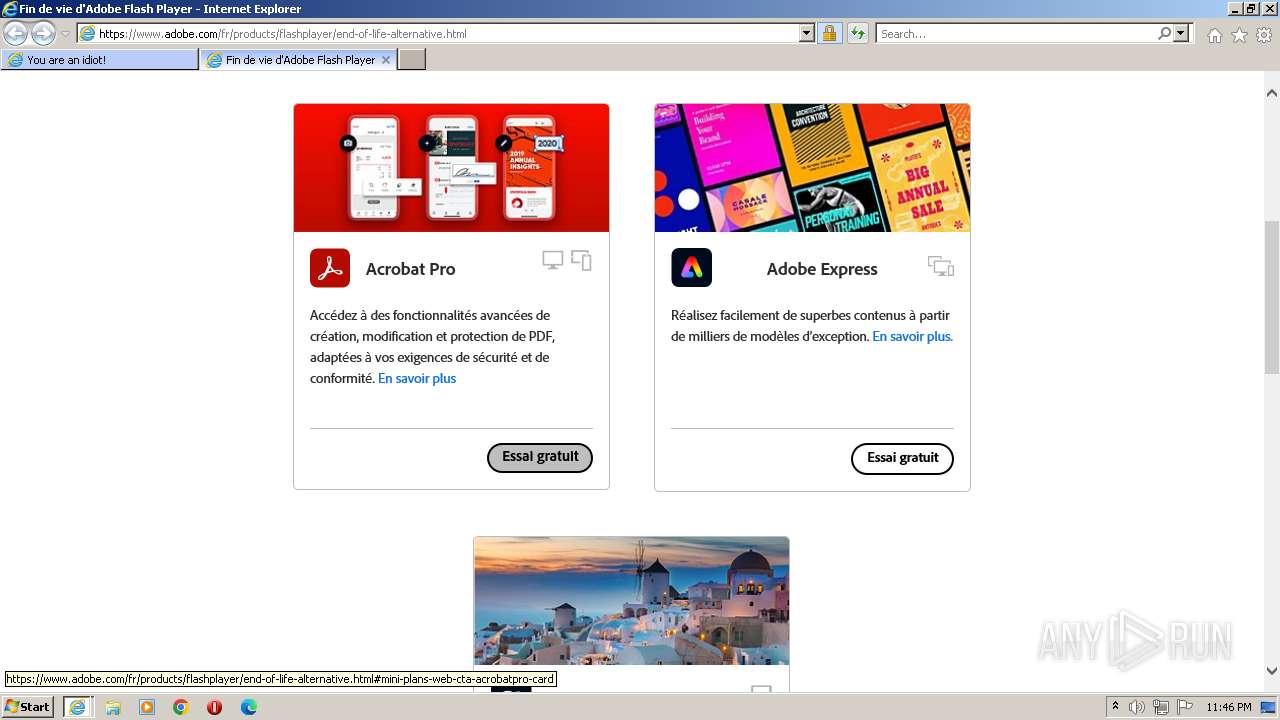Open the recent pages dropdown arrow

(x=65, y=34)
